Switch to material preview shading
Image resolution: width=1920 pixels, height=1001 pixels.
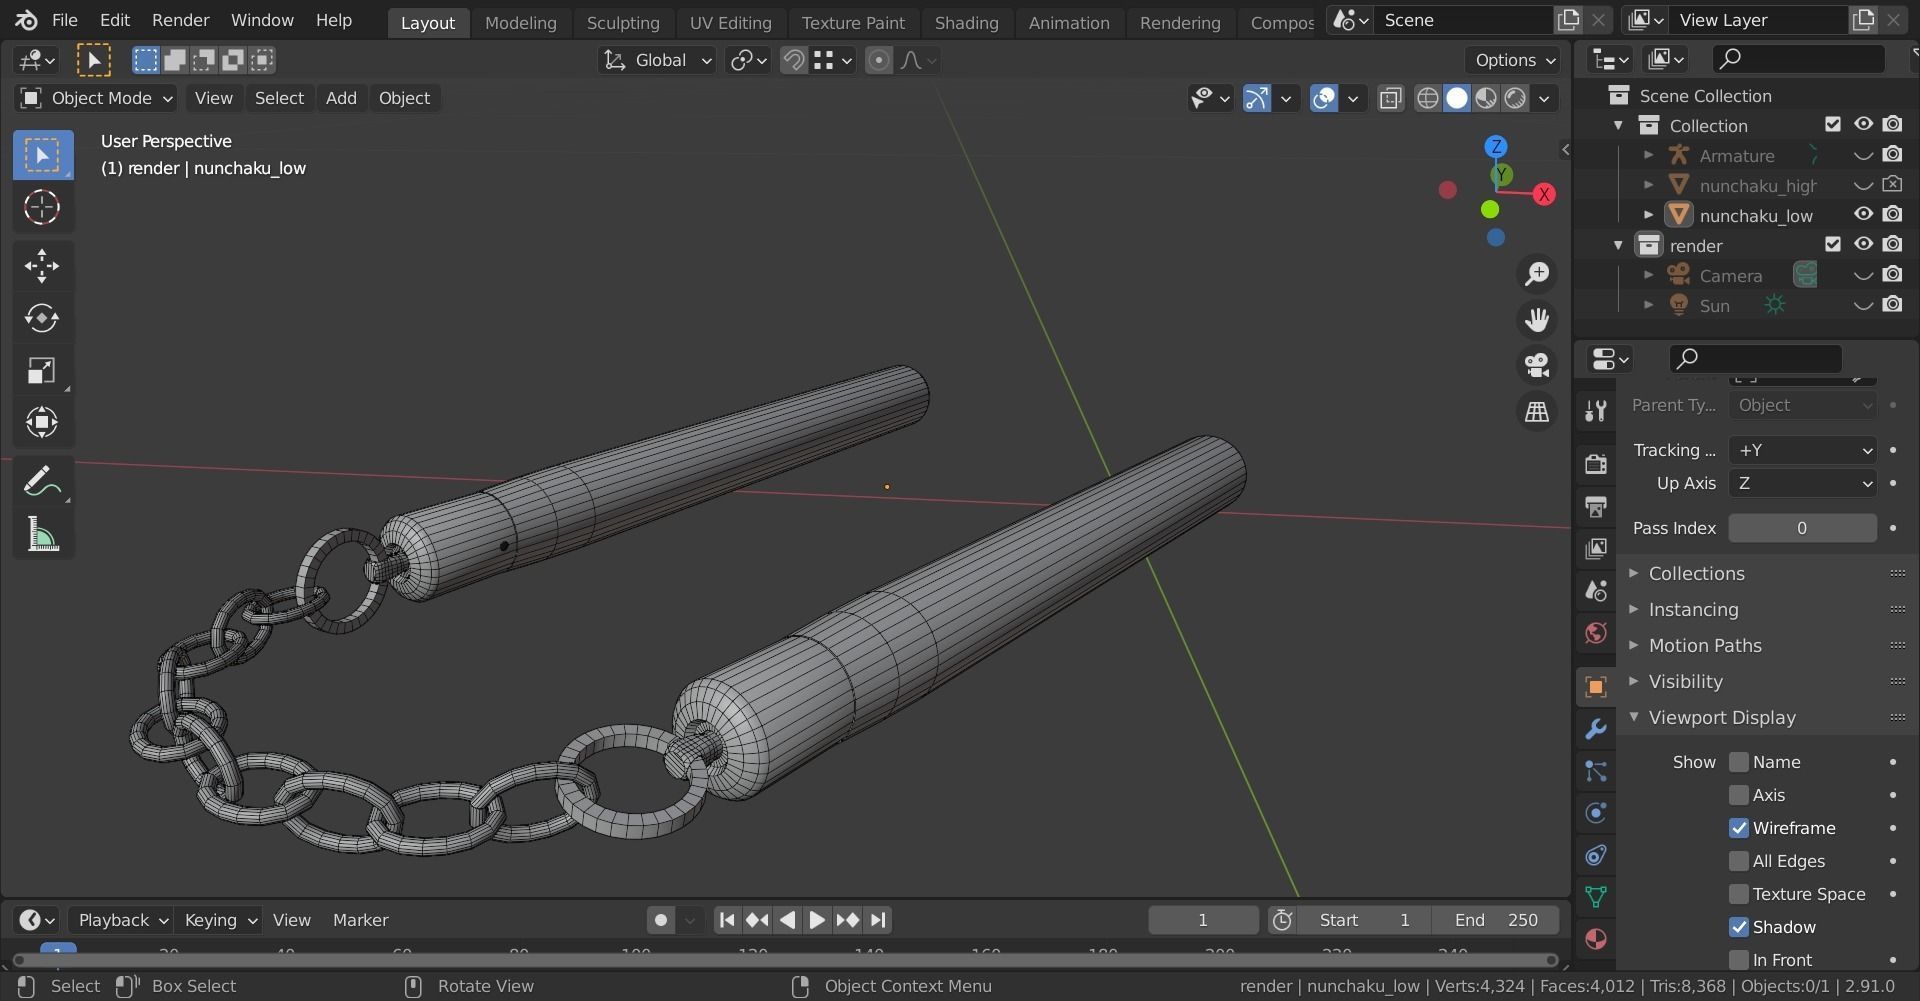[1486, 98]
